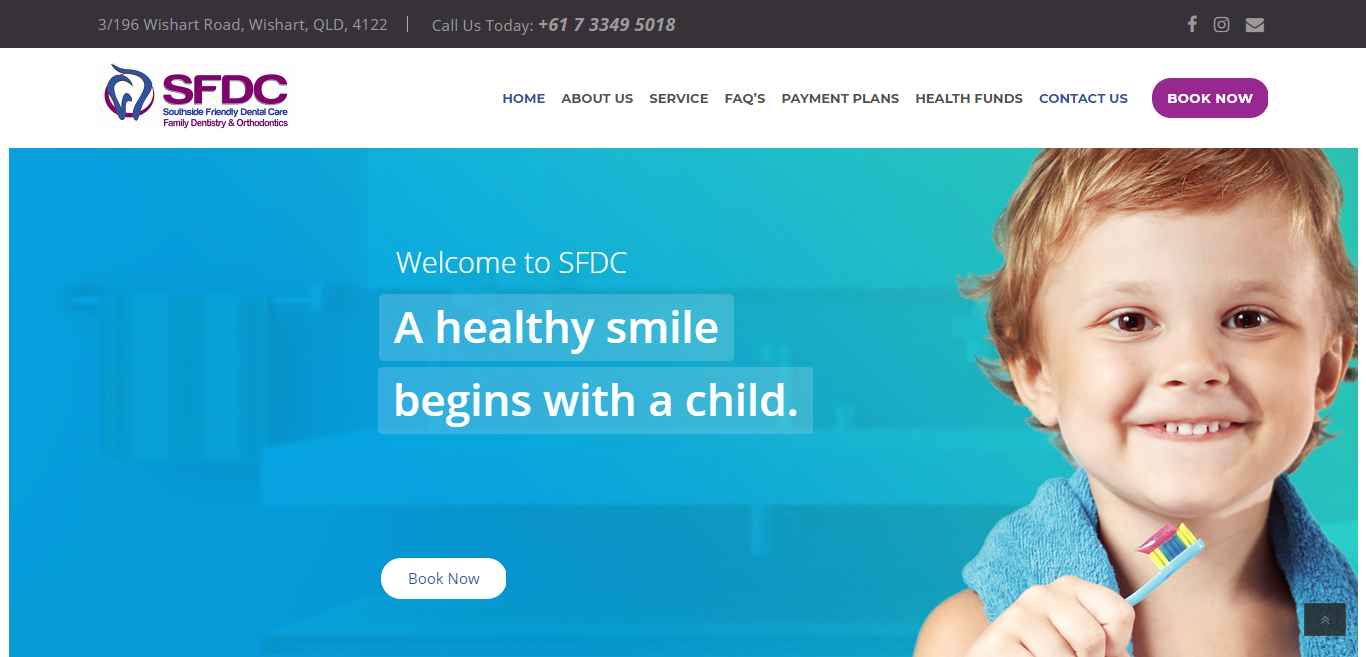Click the 'Welcome to SFDC' heading

point(511,263)
